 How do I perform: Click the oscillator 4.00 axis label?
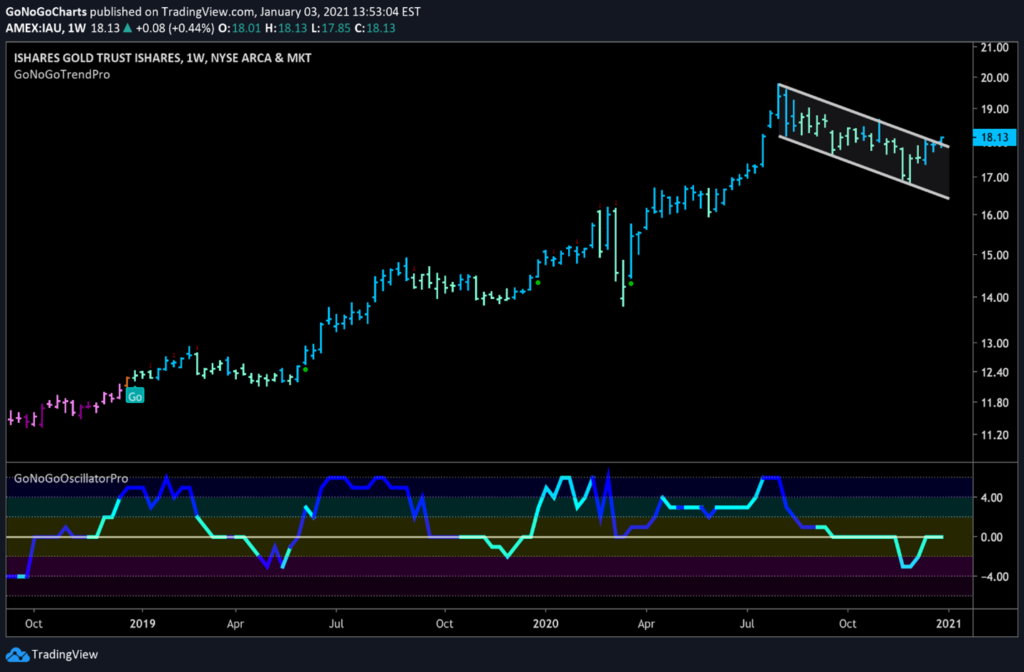pyautogui.click(x=992, y=498)
